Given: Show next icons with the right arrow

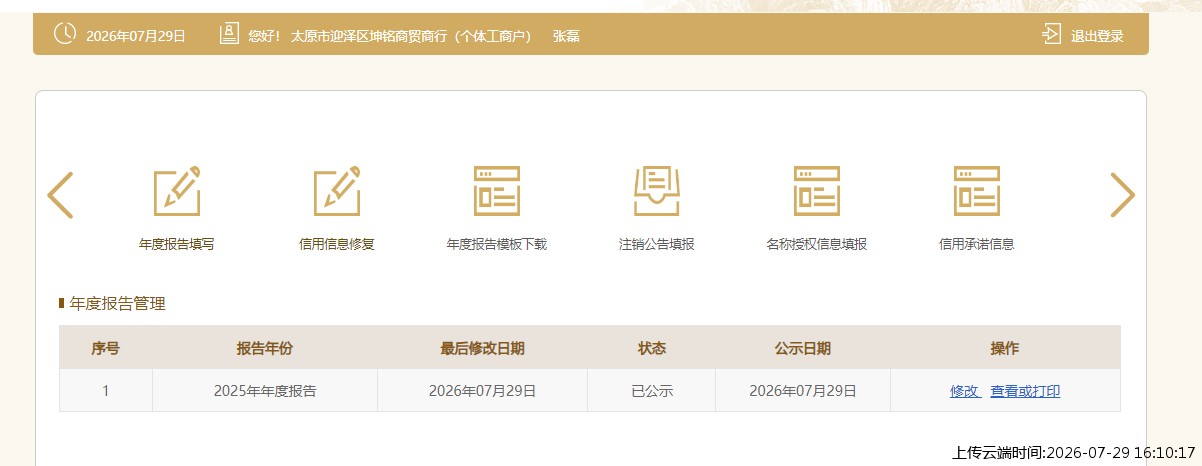Looking at the screenshot, I should [x=1123, y=195].
